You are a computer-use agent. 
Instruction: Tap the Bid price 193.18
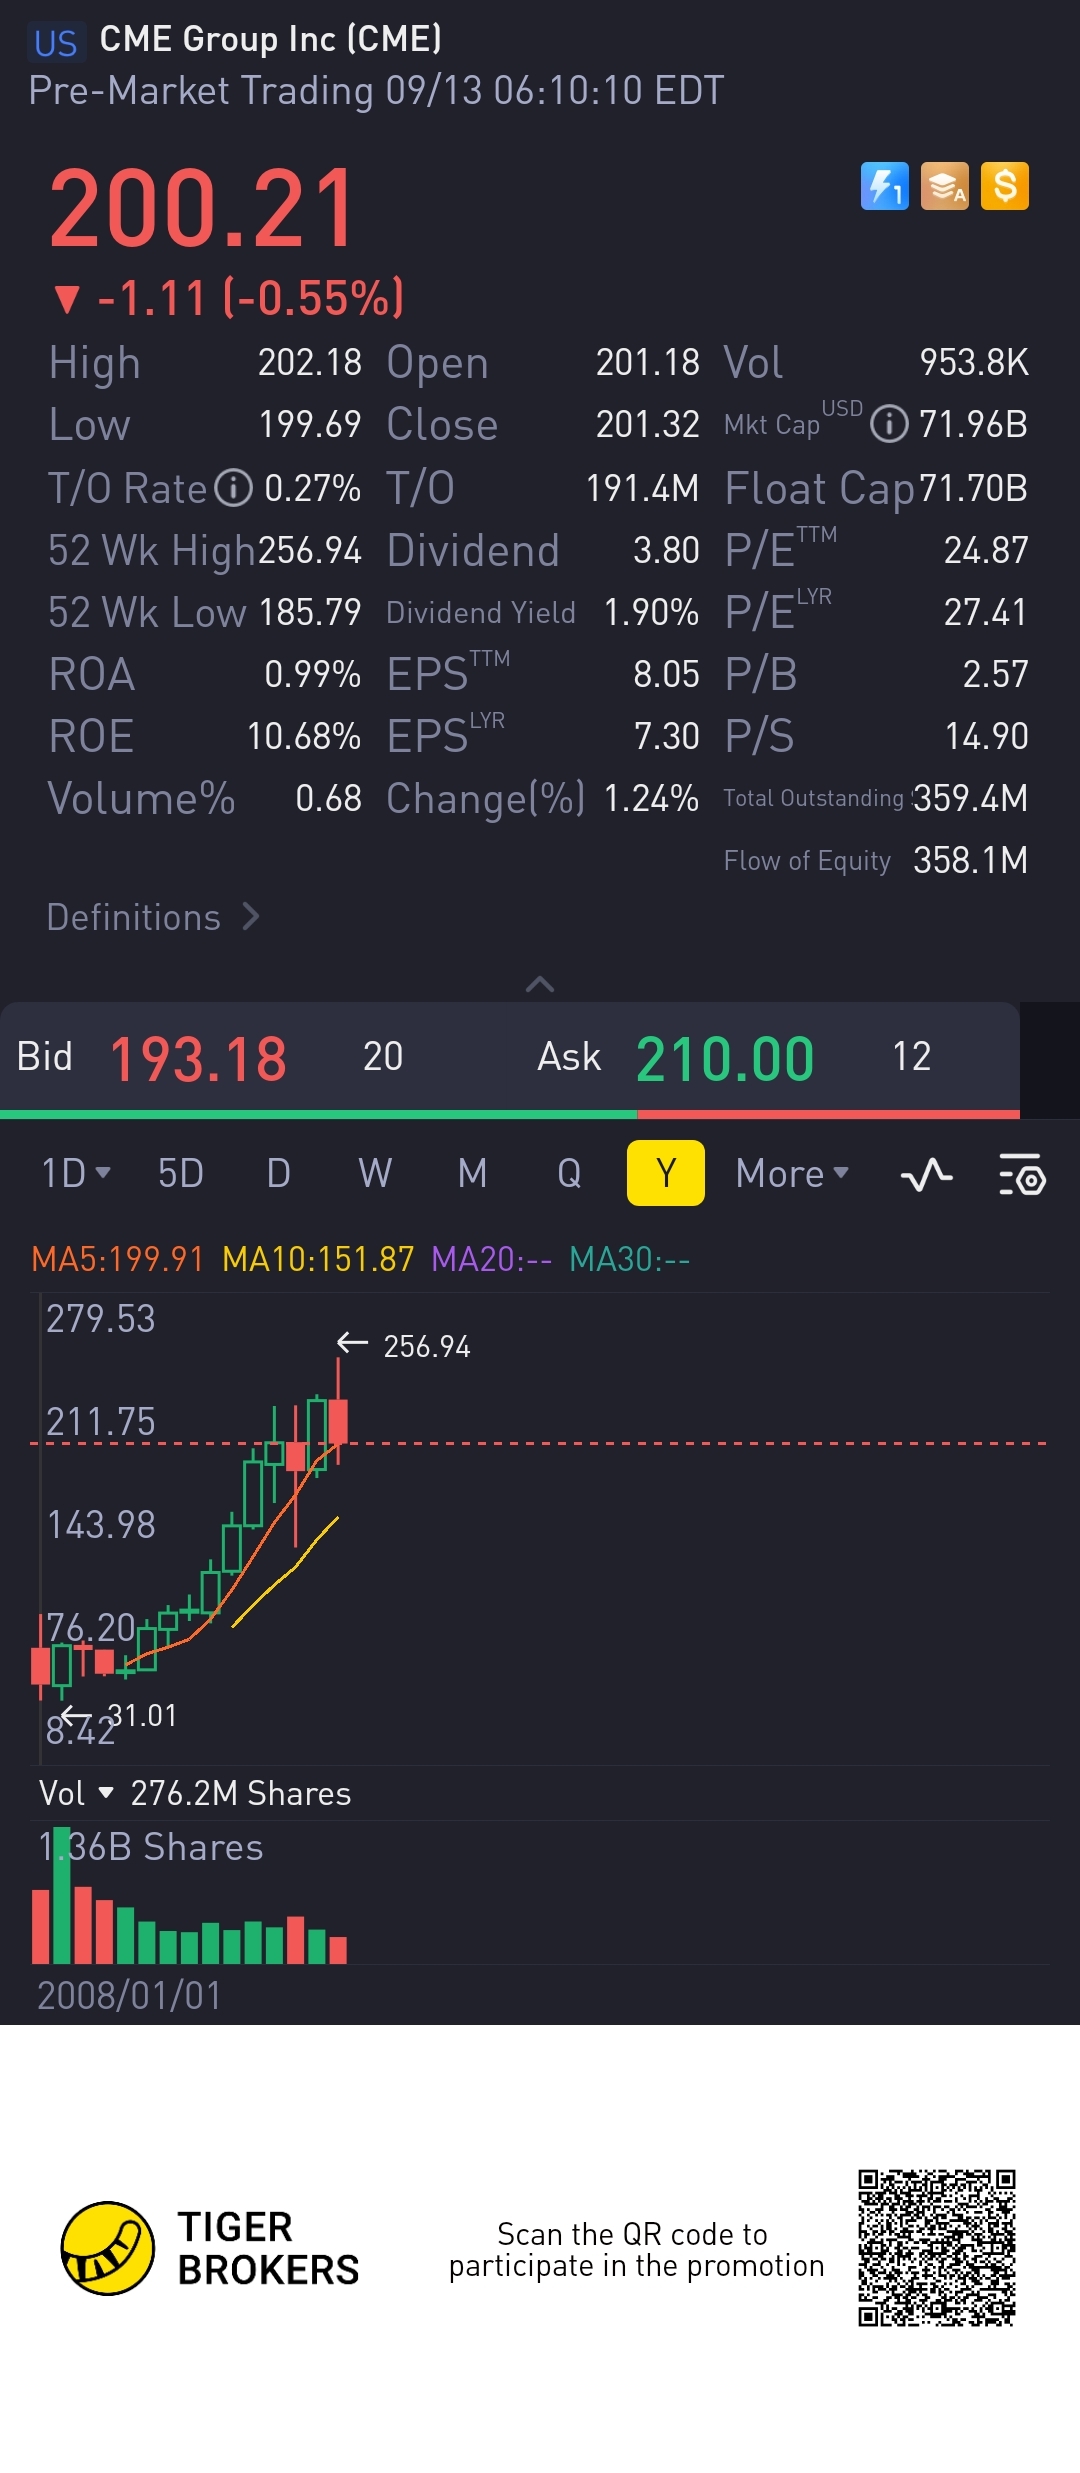(198, 1059)
